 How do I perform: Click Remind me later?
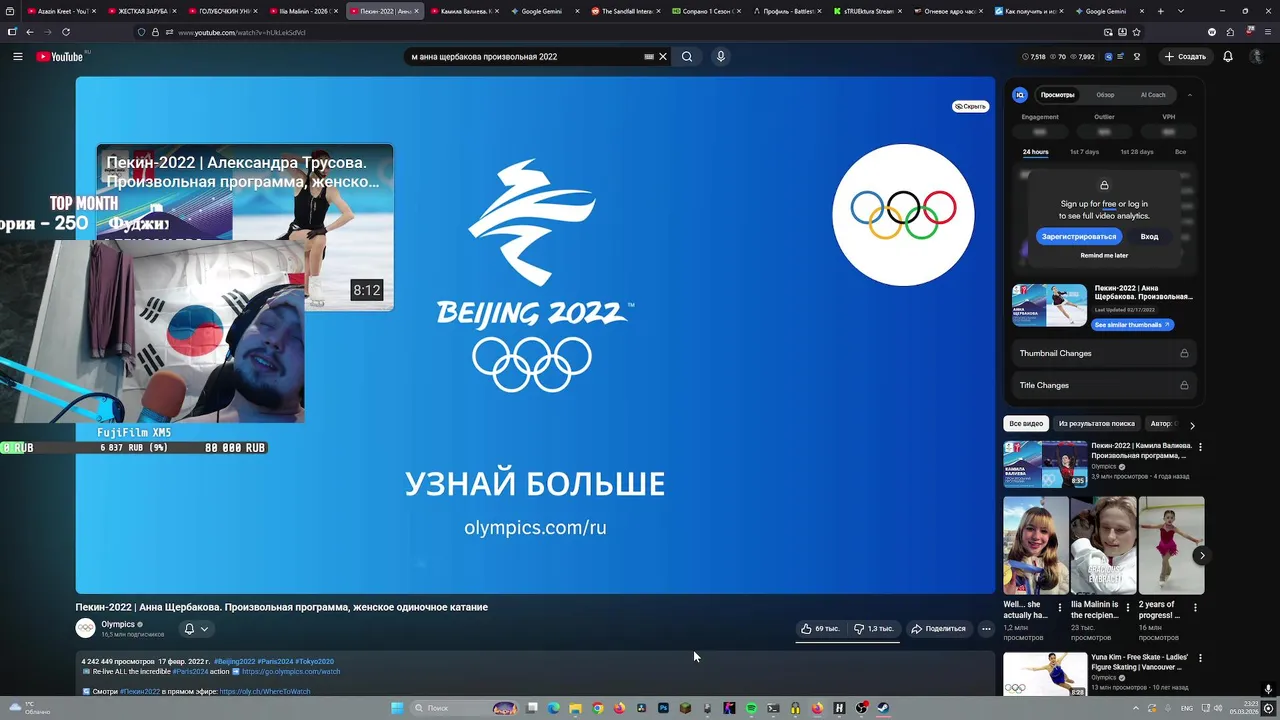1104,256
